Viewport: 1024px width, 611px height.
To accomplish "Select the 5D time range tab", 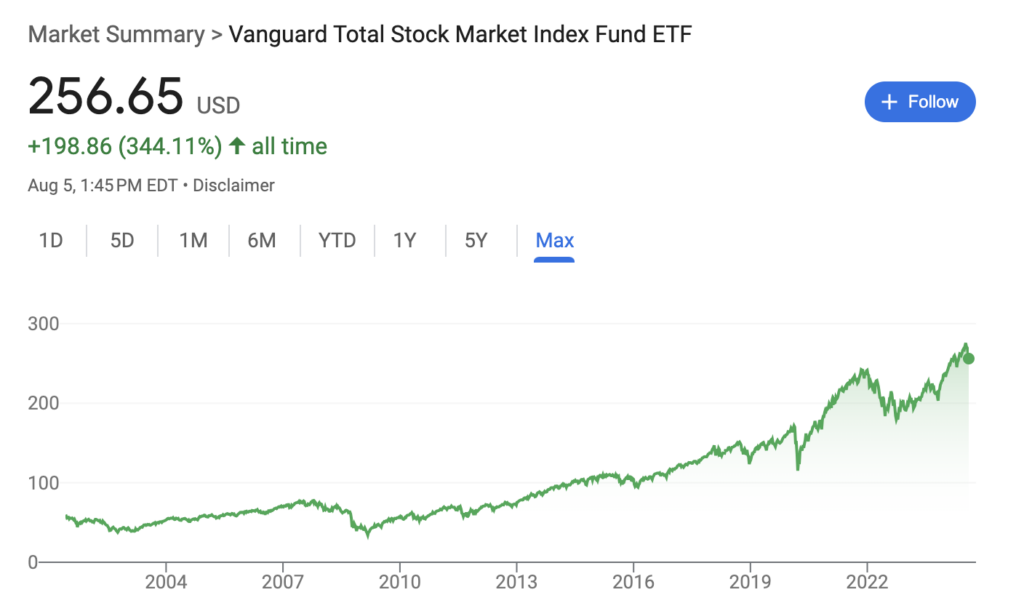I will pos(122,240).
